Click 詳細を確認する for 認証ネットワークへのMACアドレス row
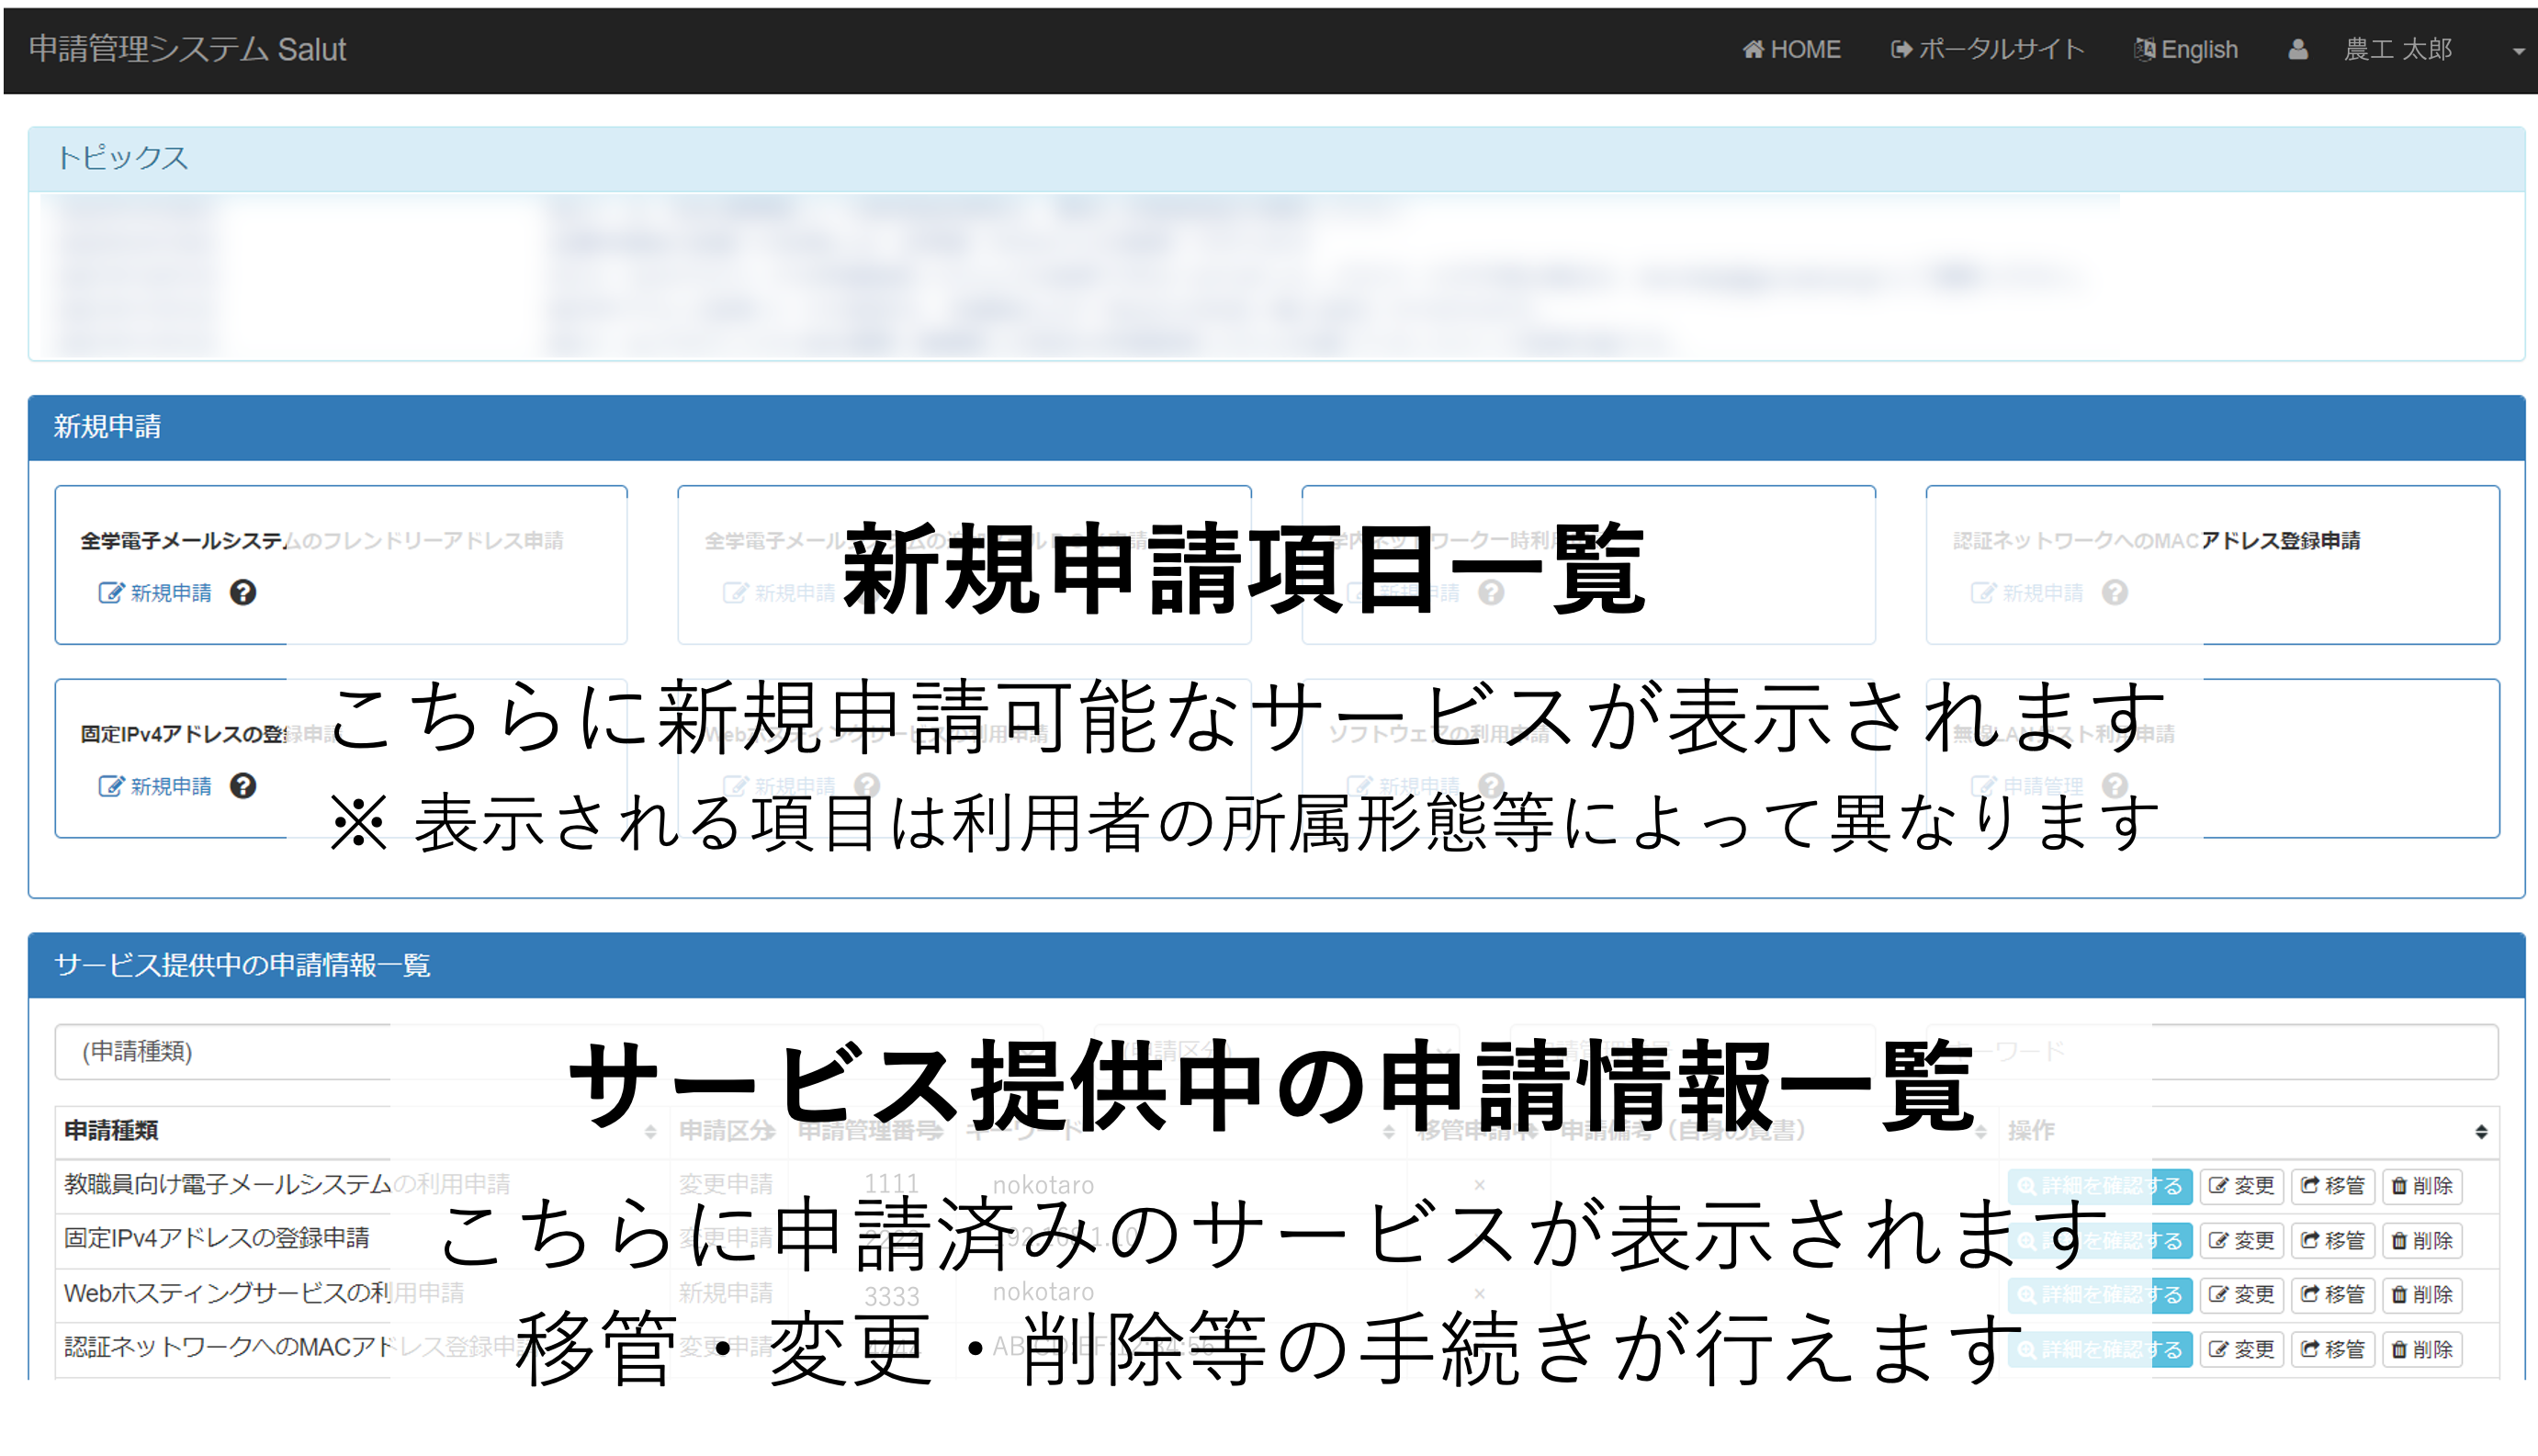The image size is (2538, 1456). click(2100, 1350)
